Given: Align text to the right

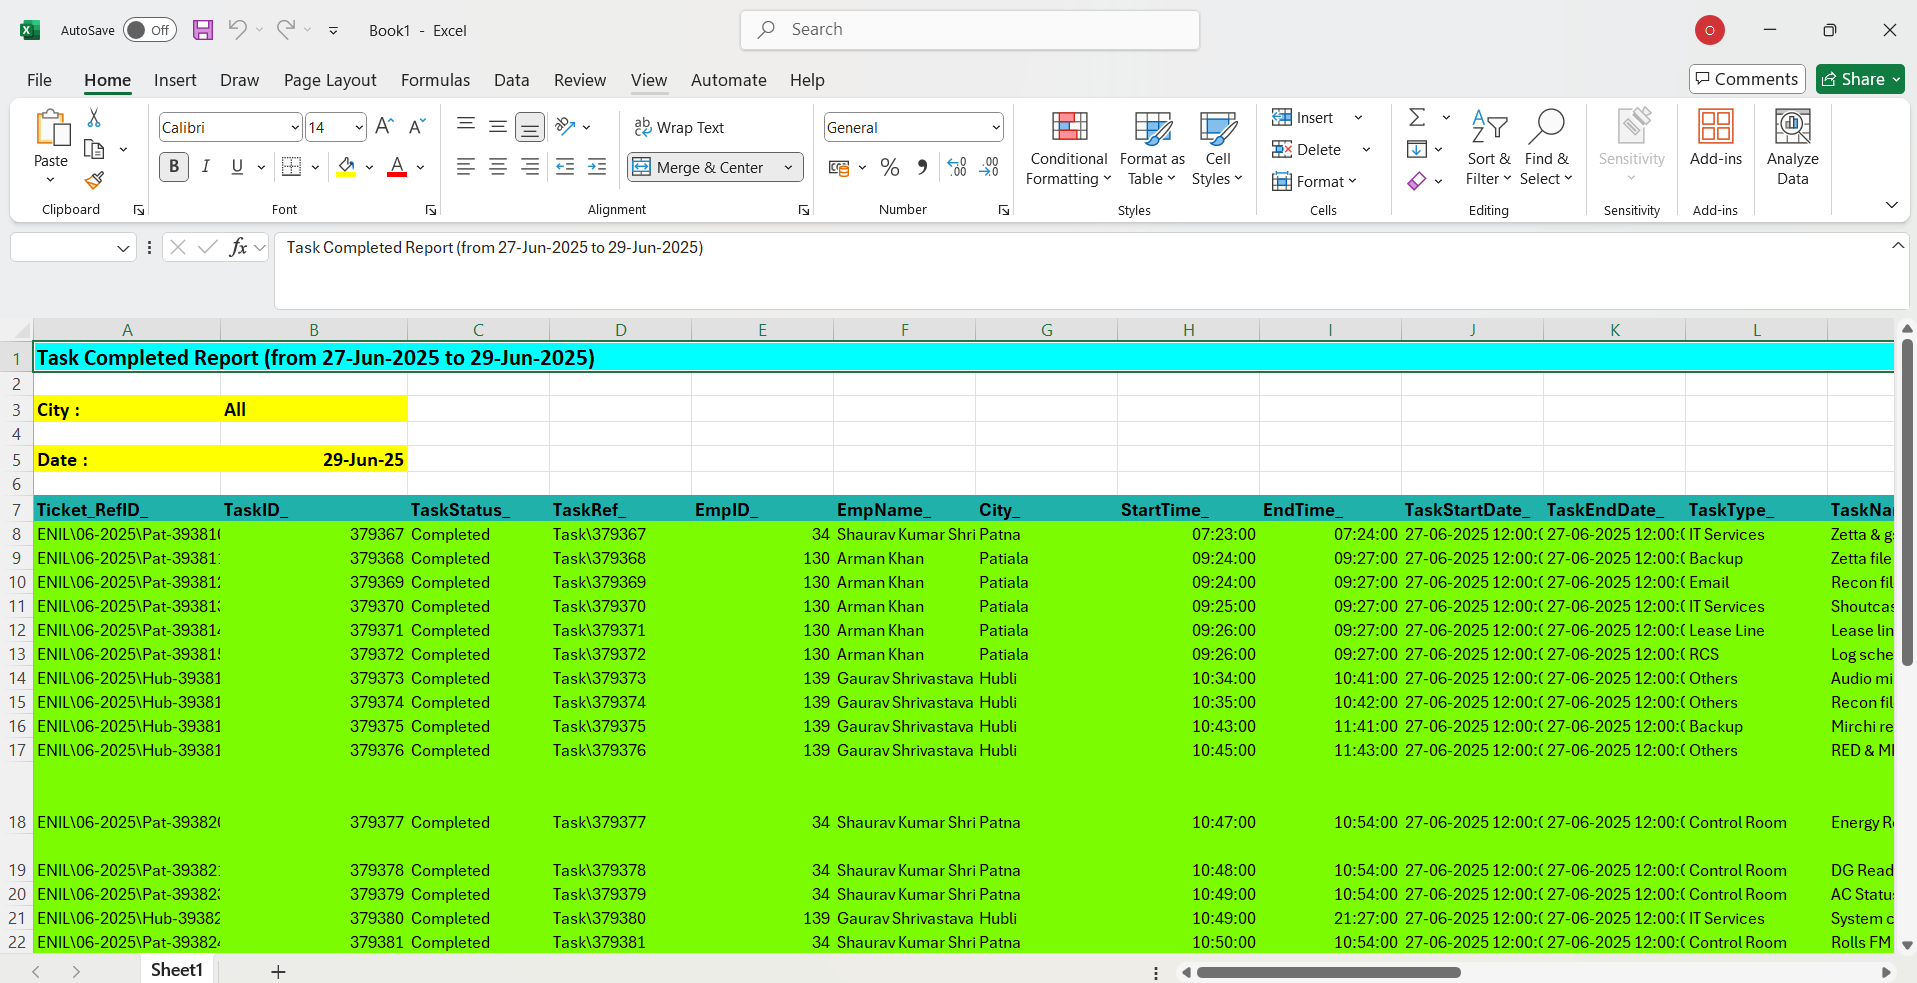Looking at the screenshot, I should [x=530, y=167].
